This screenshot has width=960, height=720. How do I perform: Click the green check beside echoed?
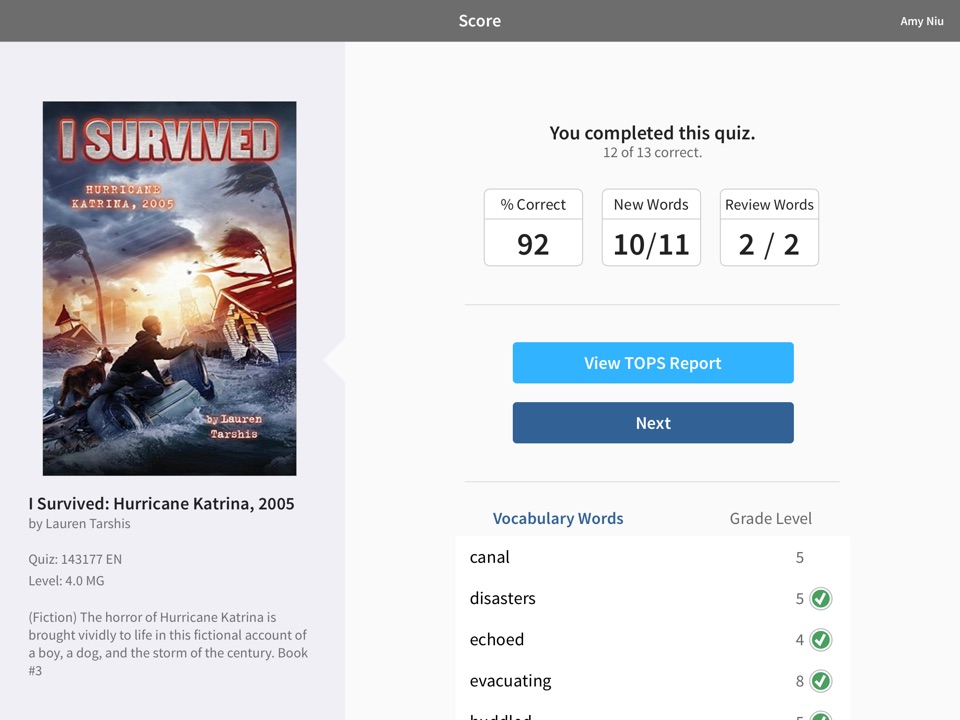tap(820, 640)
